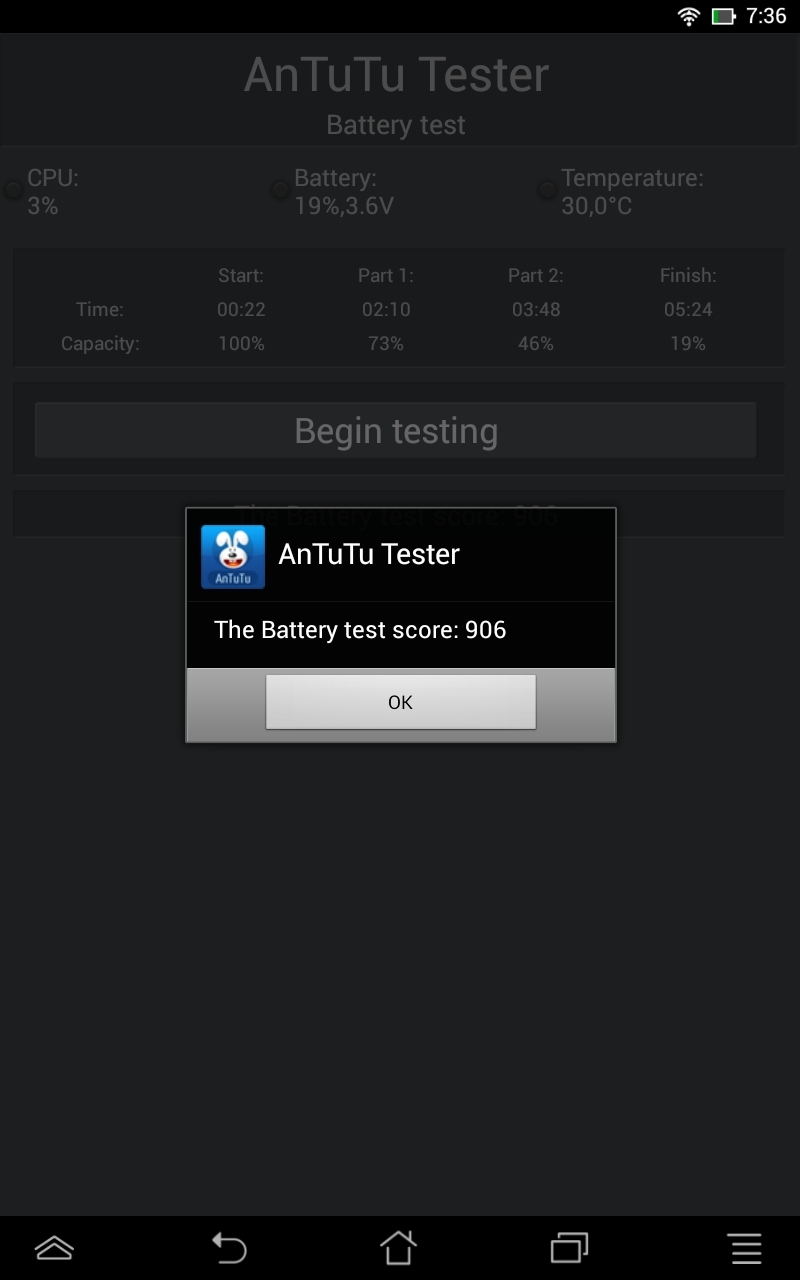The height and width of the screenshot is (1280, 800).
Task: Tap the Wi-Fi status icon
Action: 688,16
